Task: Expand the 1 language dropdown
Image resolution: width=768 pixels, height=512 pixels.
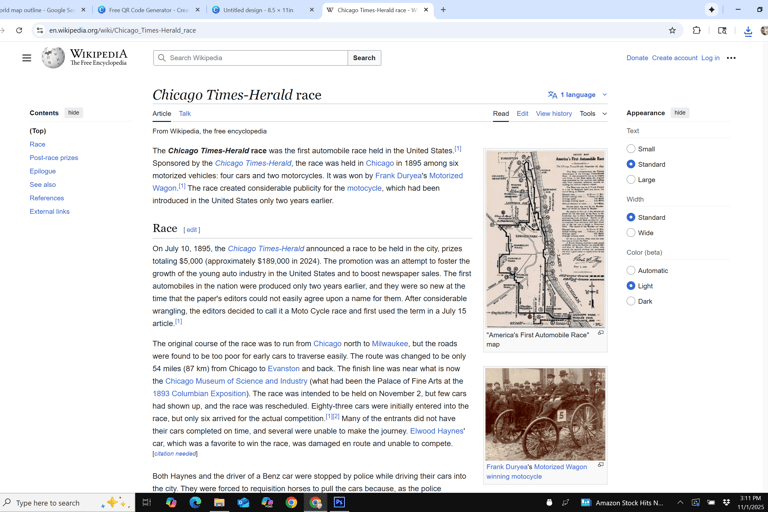Action: pyautogui.click(x=577, y=95)
